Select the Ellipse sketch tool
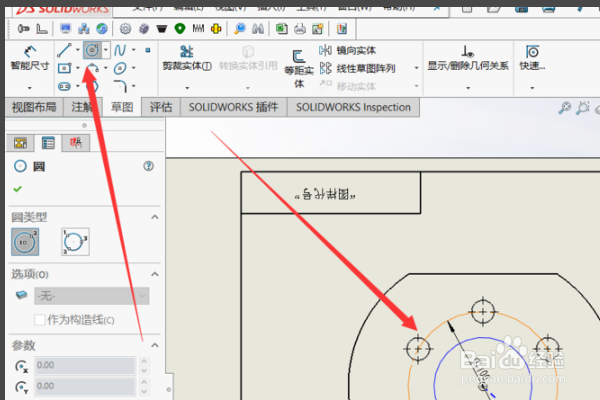 (120, 68)
